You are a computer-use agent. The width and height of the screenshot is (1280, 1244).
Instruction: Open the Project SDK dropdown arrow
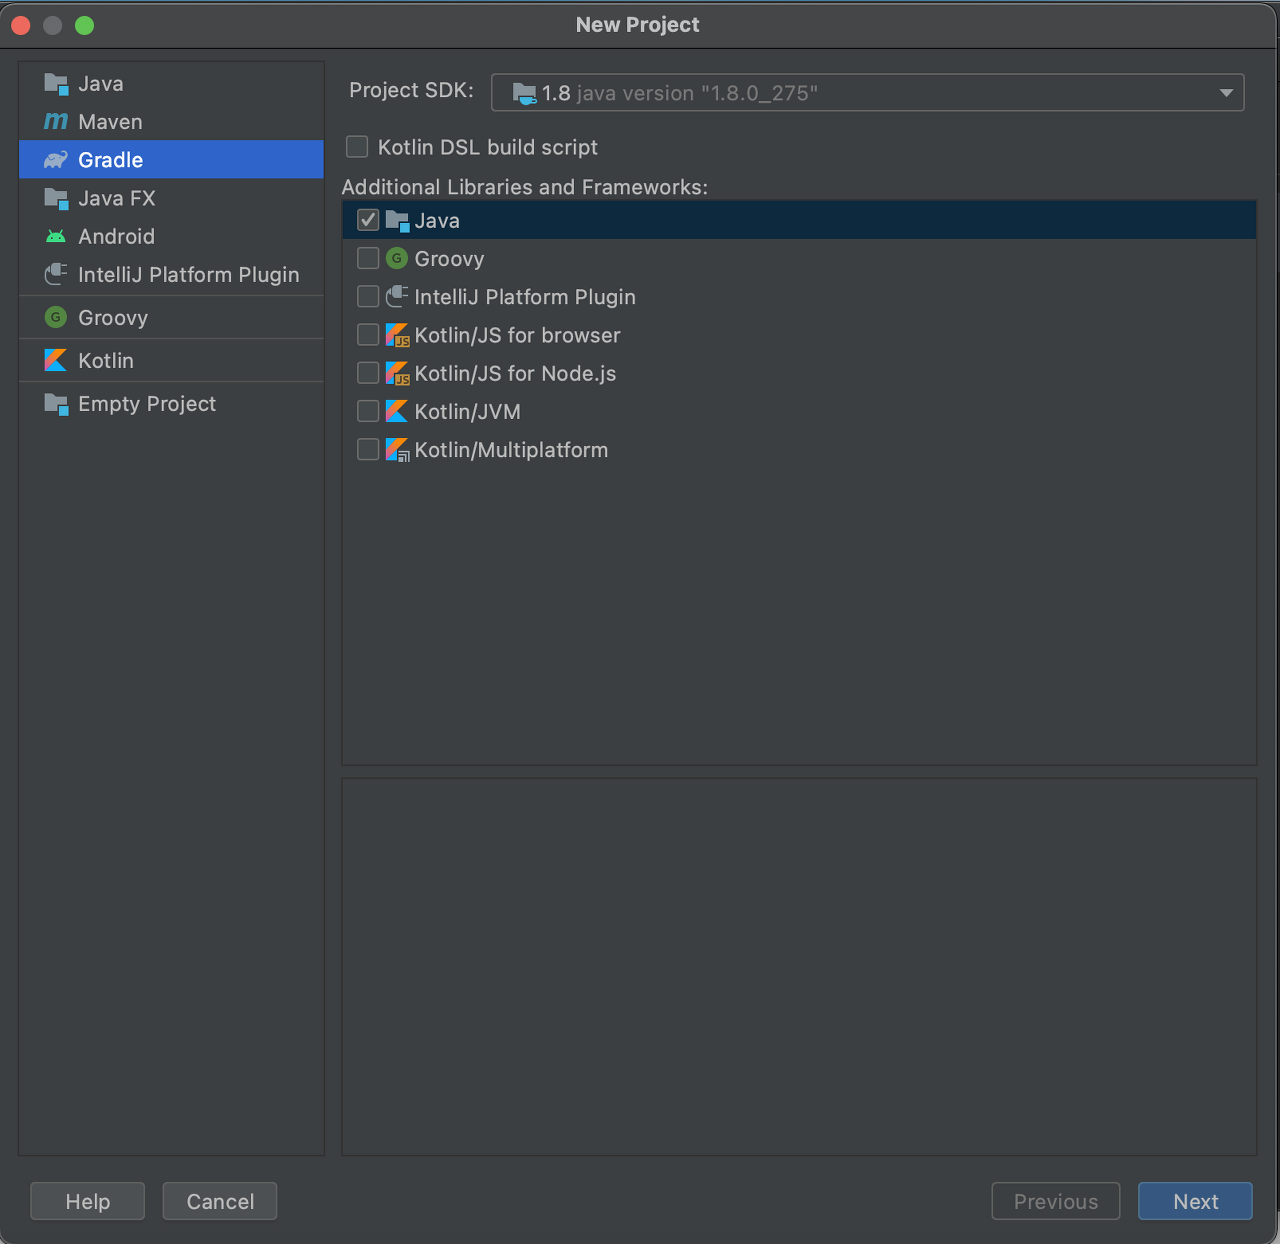pyautogui.click(x=1226, y=93)
